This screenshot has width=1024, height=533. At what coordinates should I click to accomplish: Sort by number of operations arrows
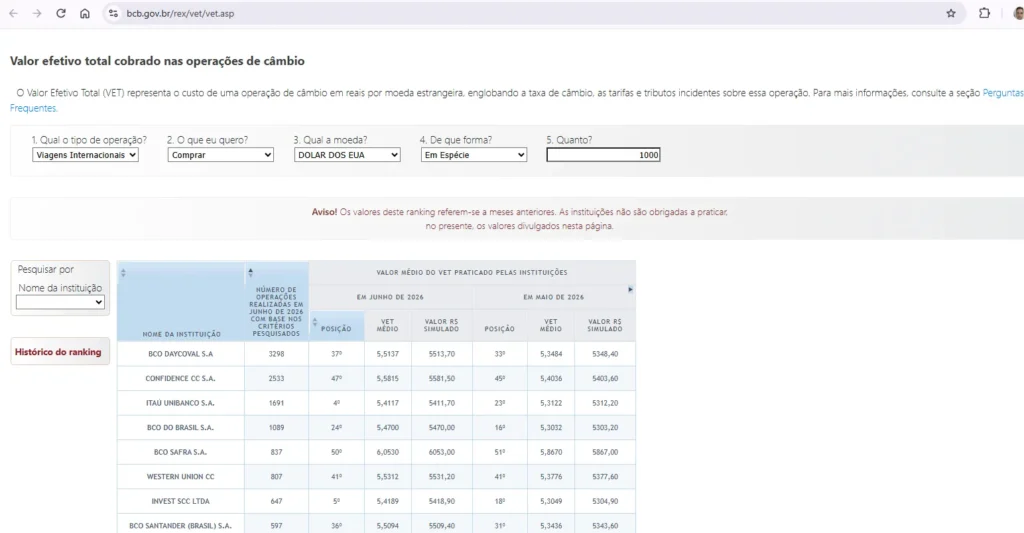[250, 272]
